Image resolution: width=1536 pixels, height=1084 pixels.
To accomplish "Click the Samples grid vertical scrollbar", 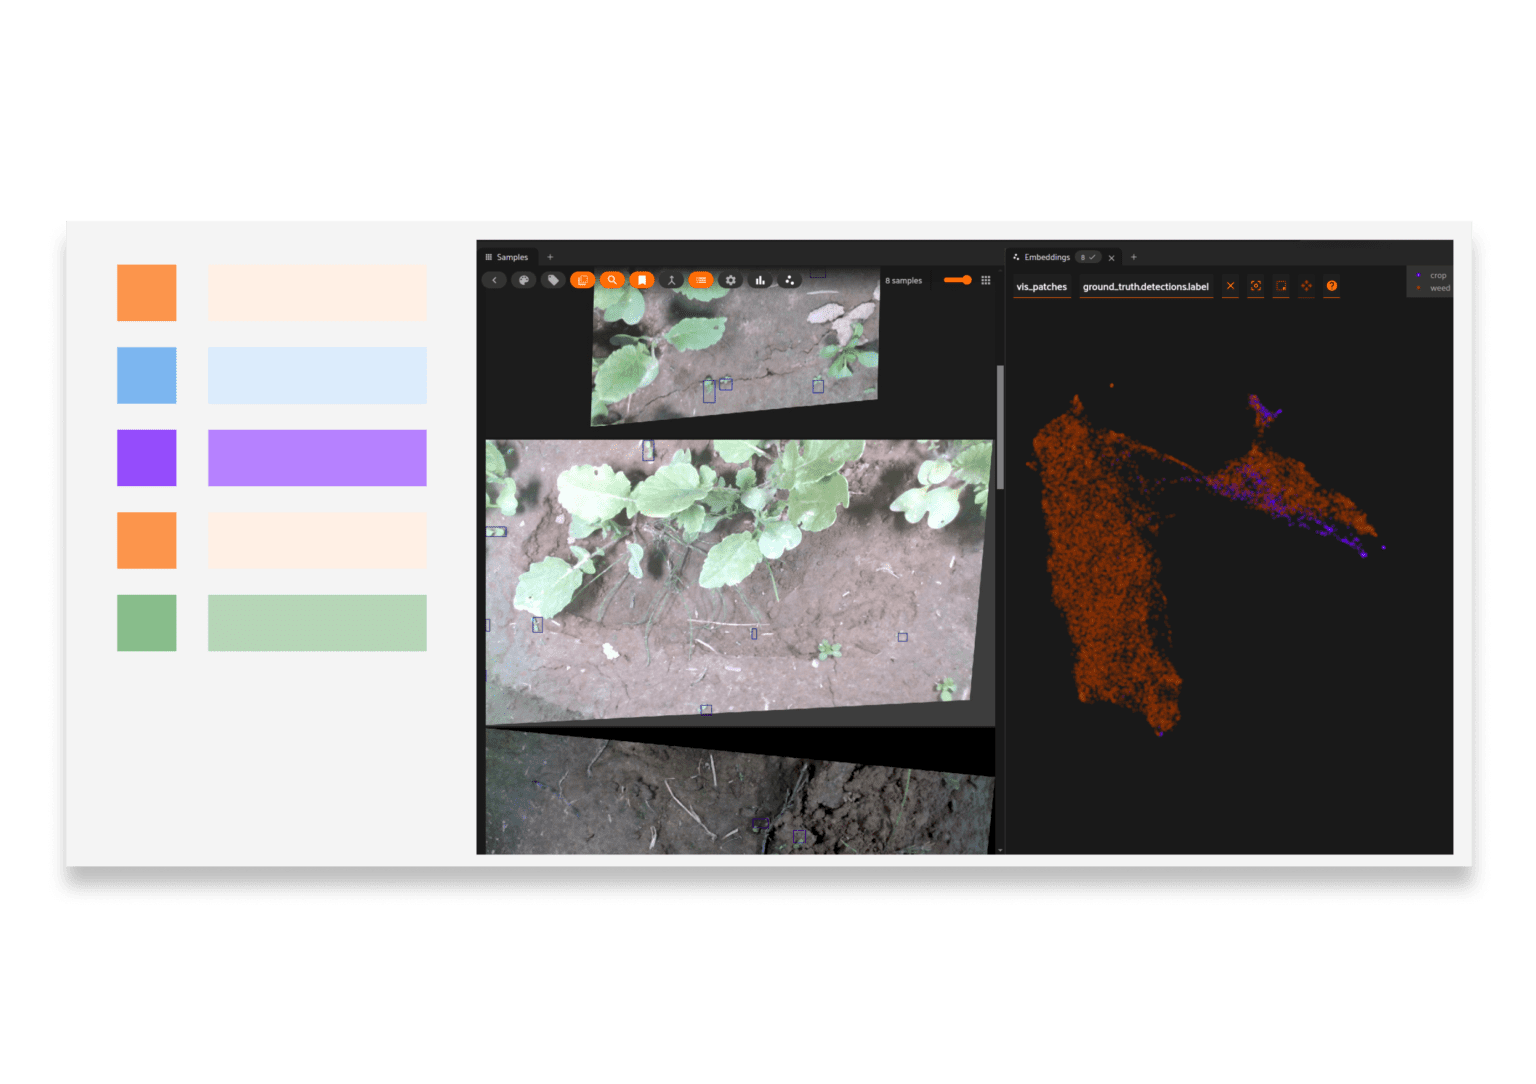I will pos(1000,427).
